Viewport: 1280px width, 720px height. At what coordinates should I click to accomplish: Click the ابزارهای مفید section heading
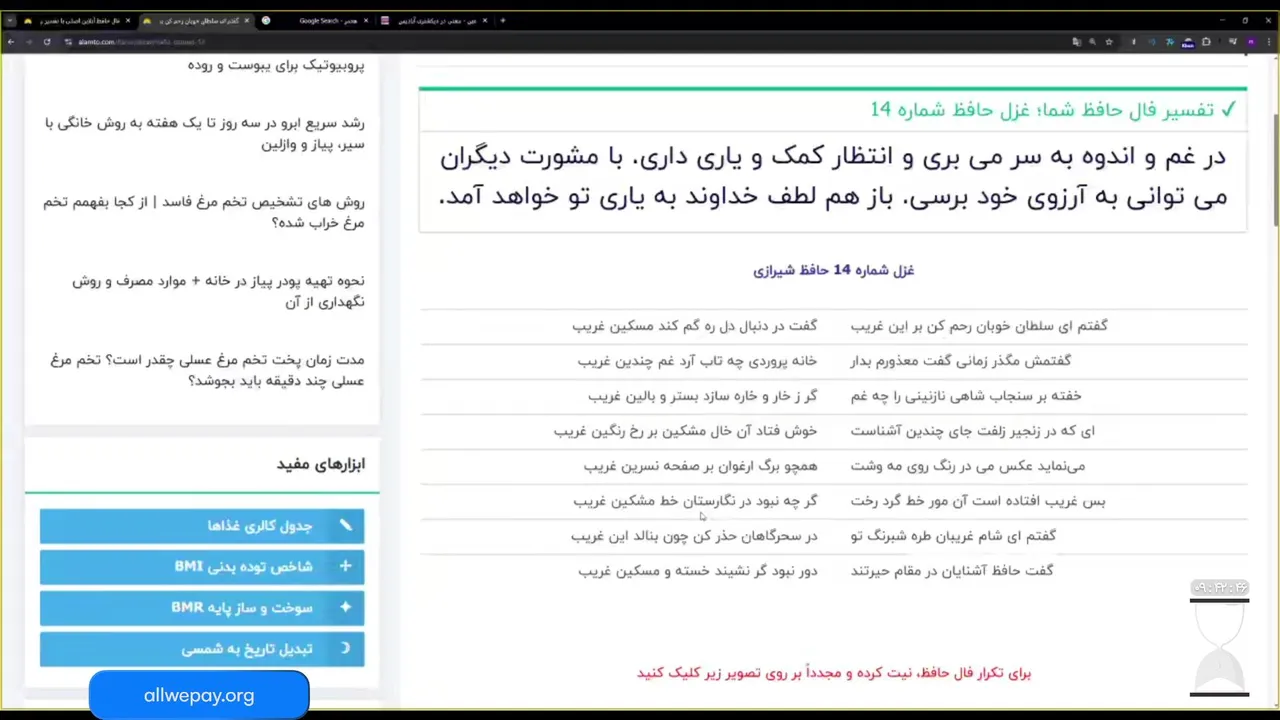tap(321, 464)
